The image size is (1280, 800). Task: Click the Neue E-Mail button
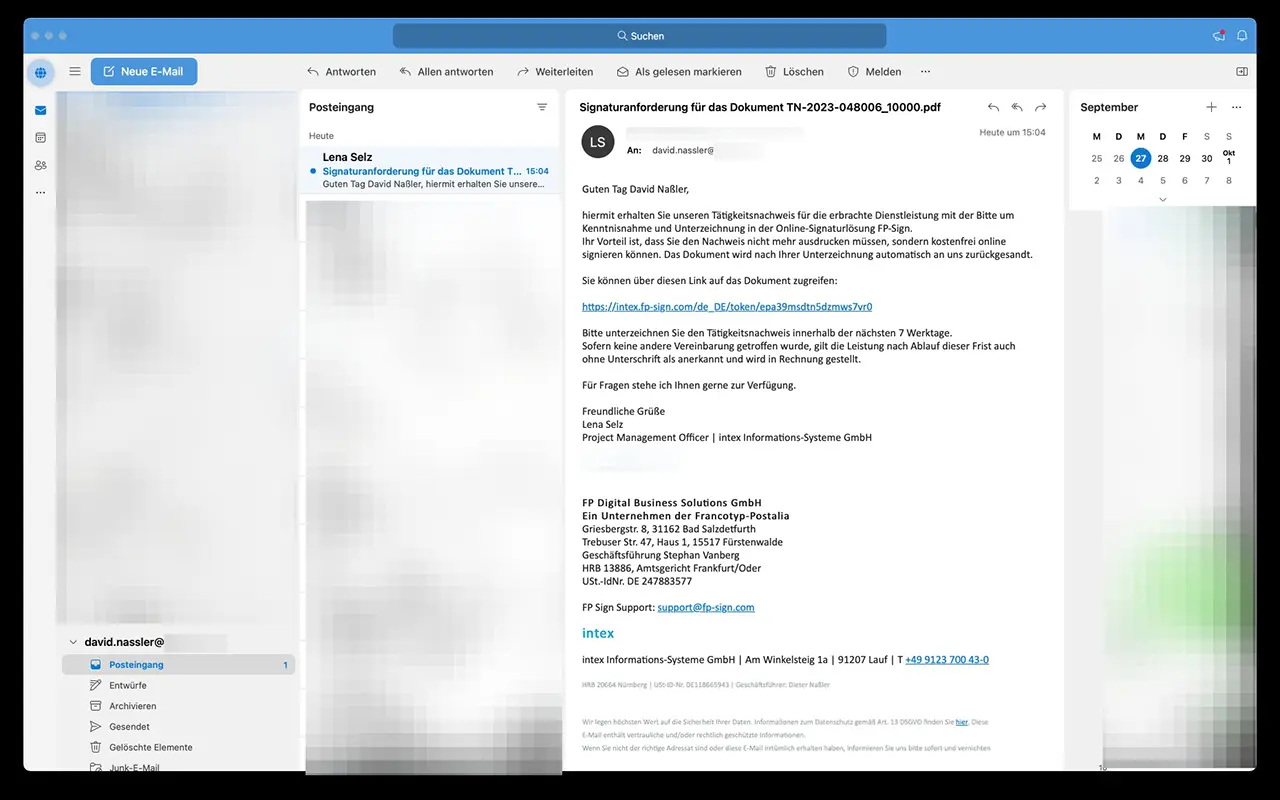click(144, 72)
